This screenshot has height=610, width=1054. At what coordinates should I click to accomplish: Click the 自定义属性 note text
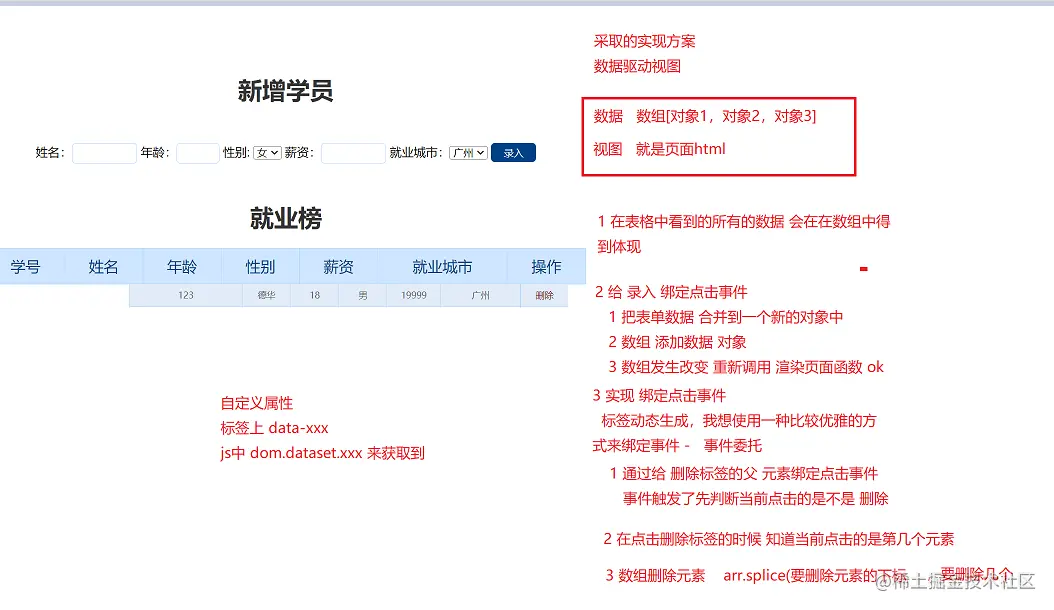click(257, 404)
